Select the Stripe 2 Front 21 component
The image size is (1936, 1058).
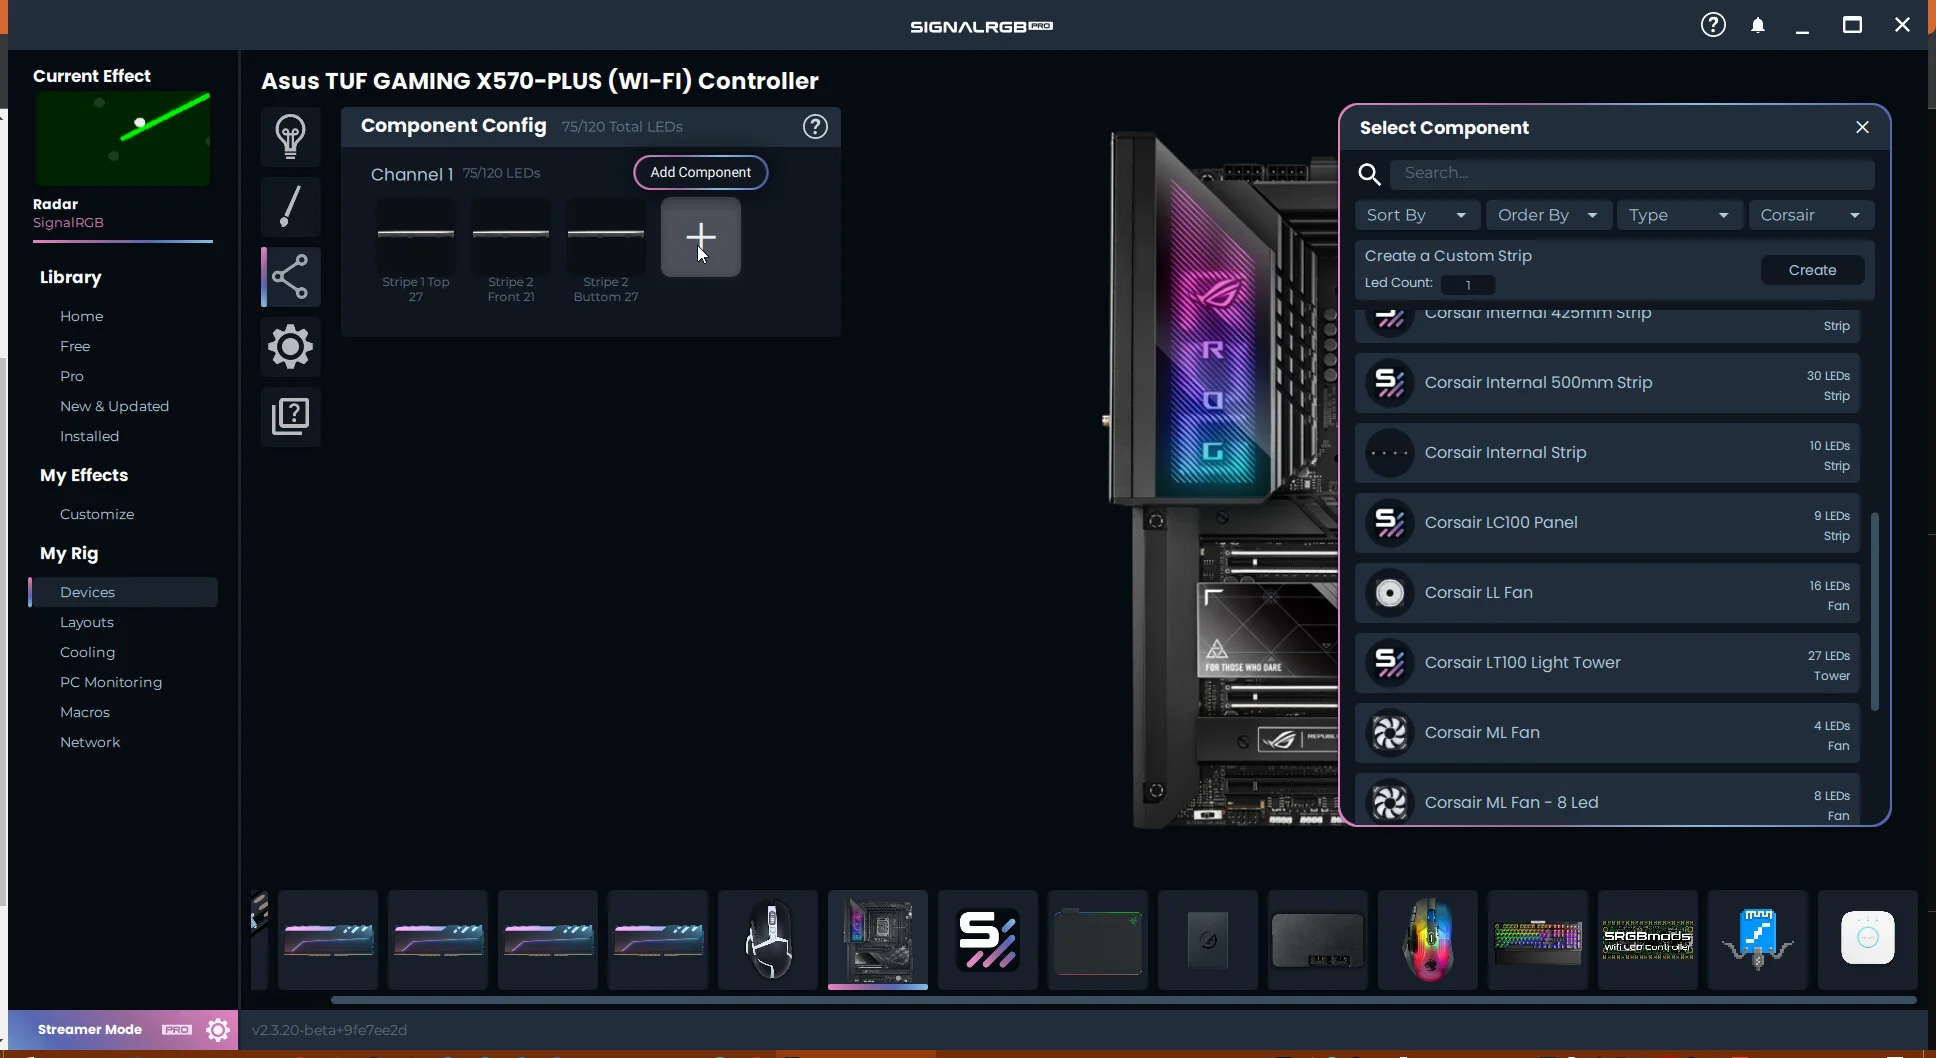[511, 250]
